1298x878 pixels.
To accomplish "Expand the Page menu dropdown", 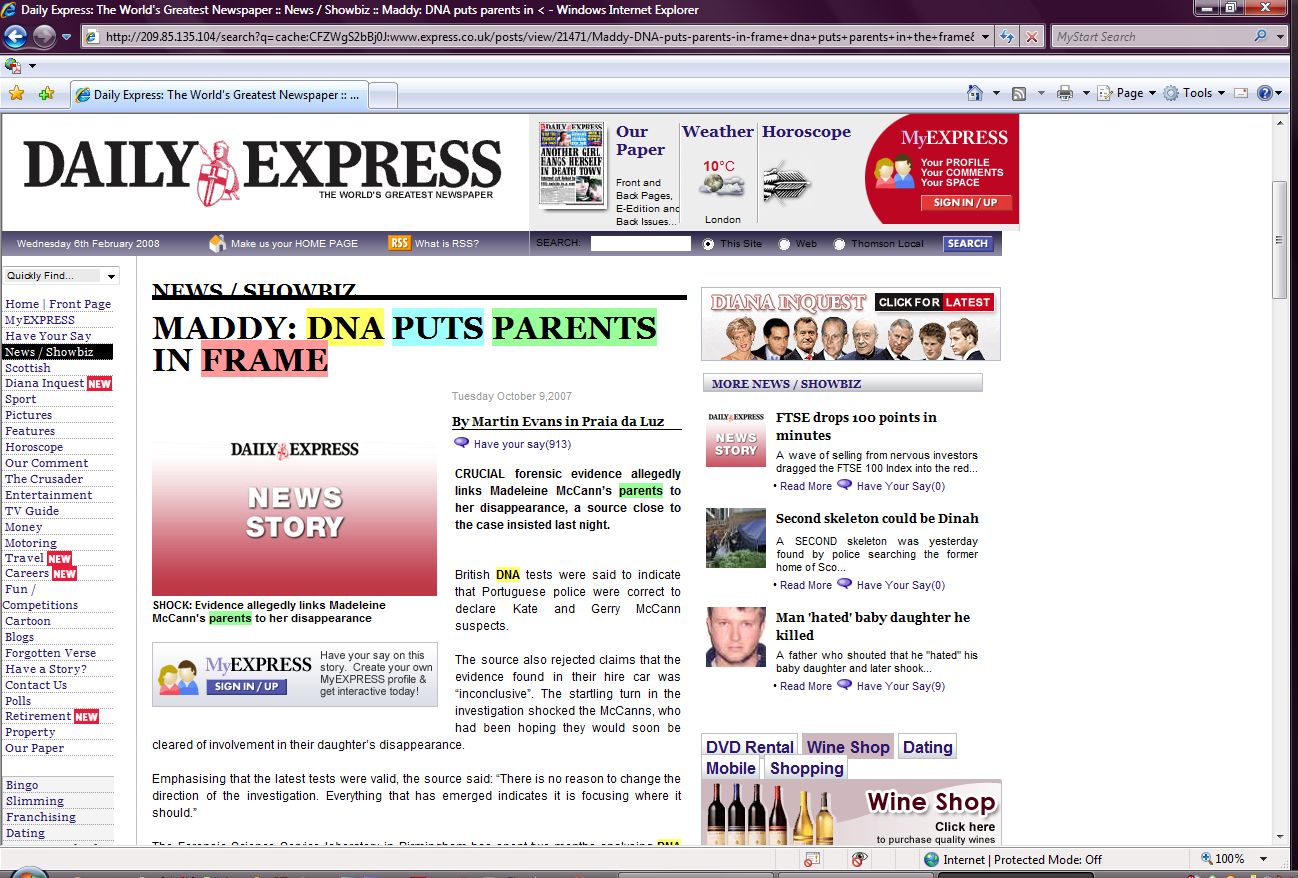I will pos(1151,93).
